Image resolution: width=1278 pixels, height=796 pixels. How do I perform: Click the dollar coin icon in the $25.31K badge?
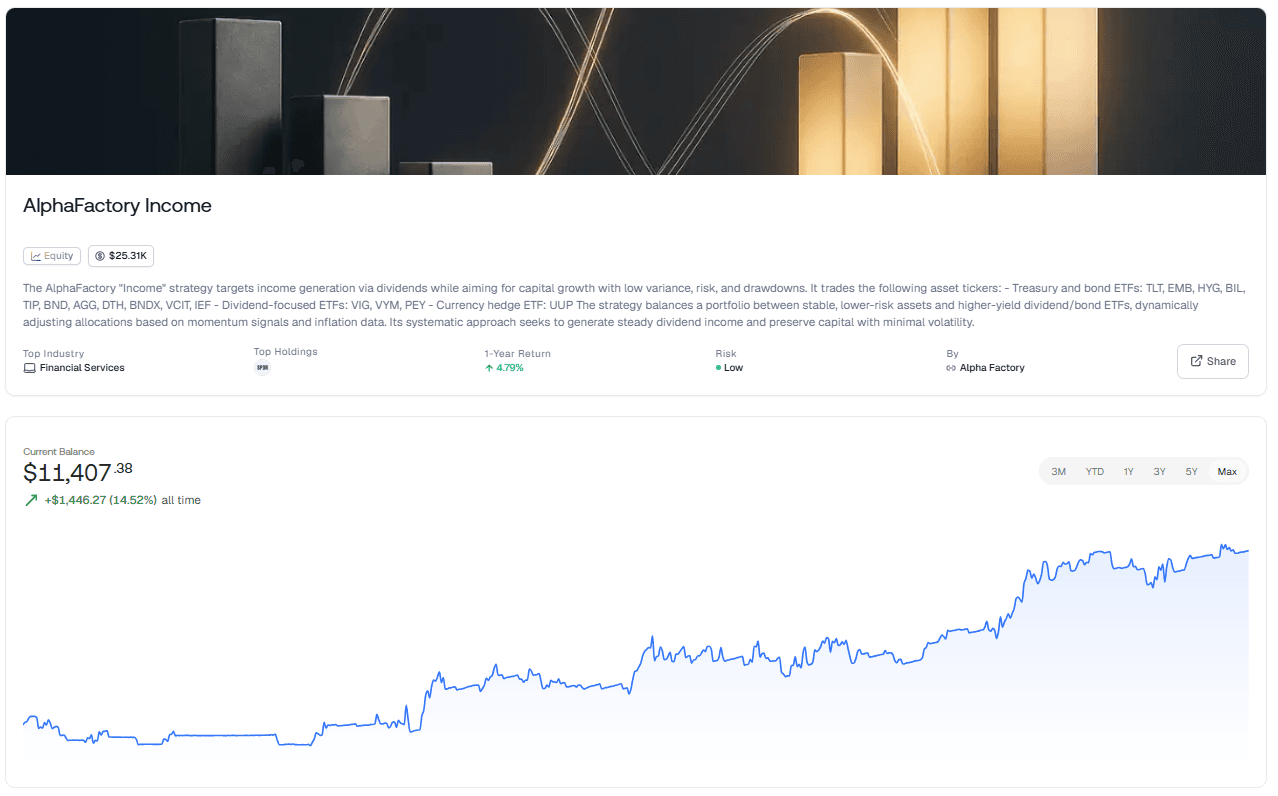[100, 256]
